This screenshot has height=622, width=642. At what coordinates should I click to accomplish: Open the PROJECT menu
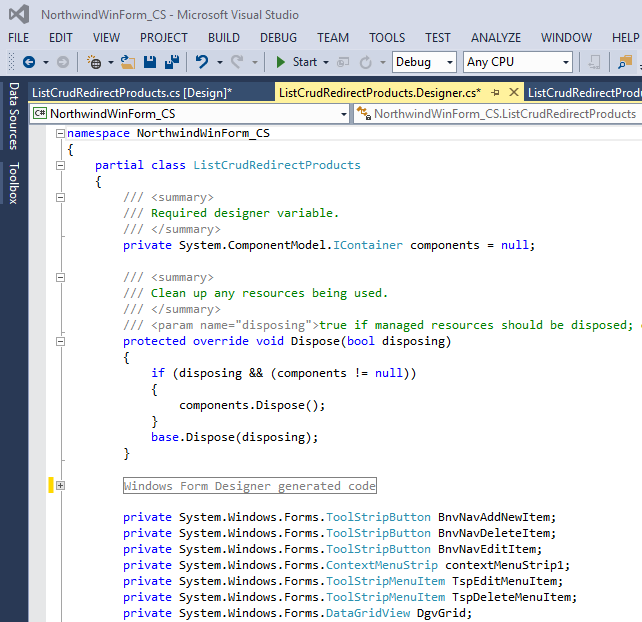click(x=163, y=38)
